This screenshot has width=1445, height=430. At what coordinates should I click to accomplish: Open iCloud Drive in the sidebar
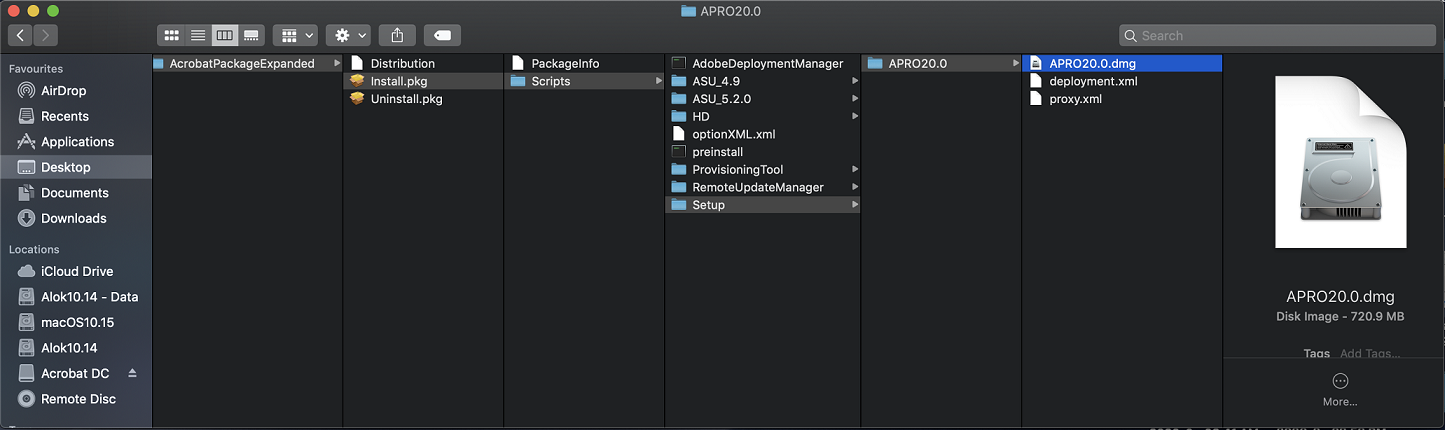[76, 271]
